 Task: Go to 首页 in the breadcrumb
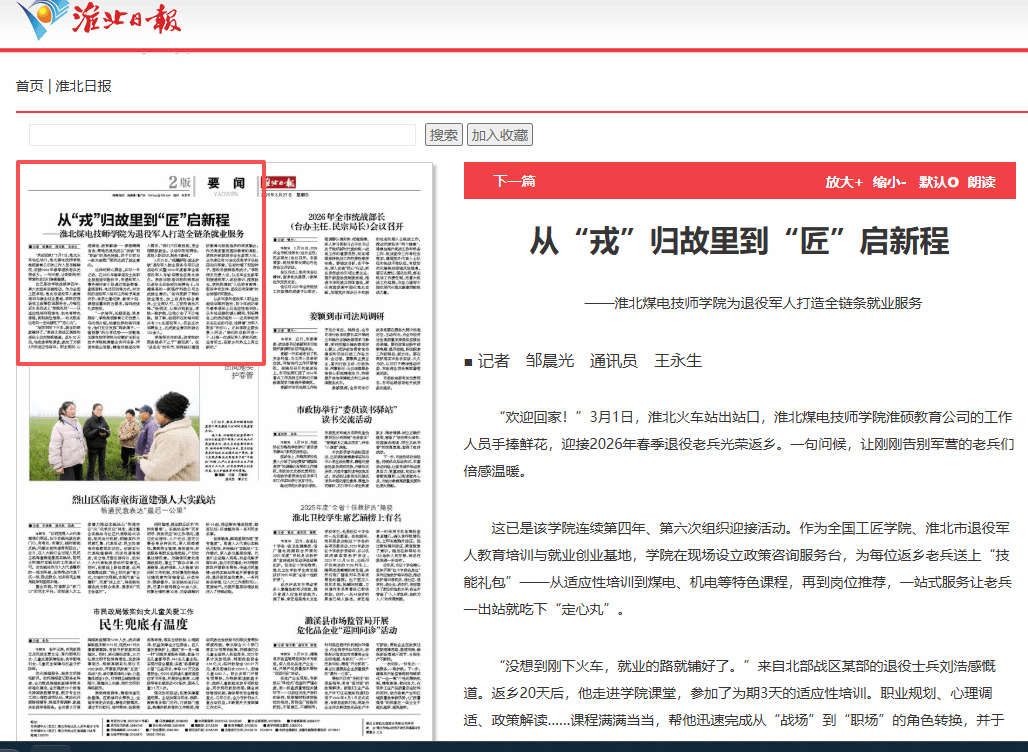click(29, 86)
